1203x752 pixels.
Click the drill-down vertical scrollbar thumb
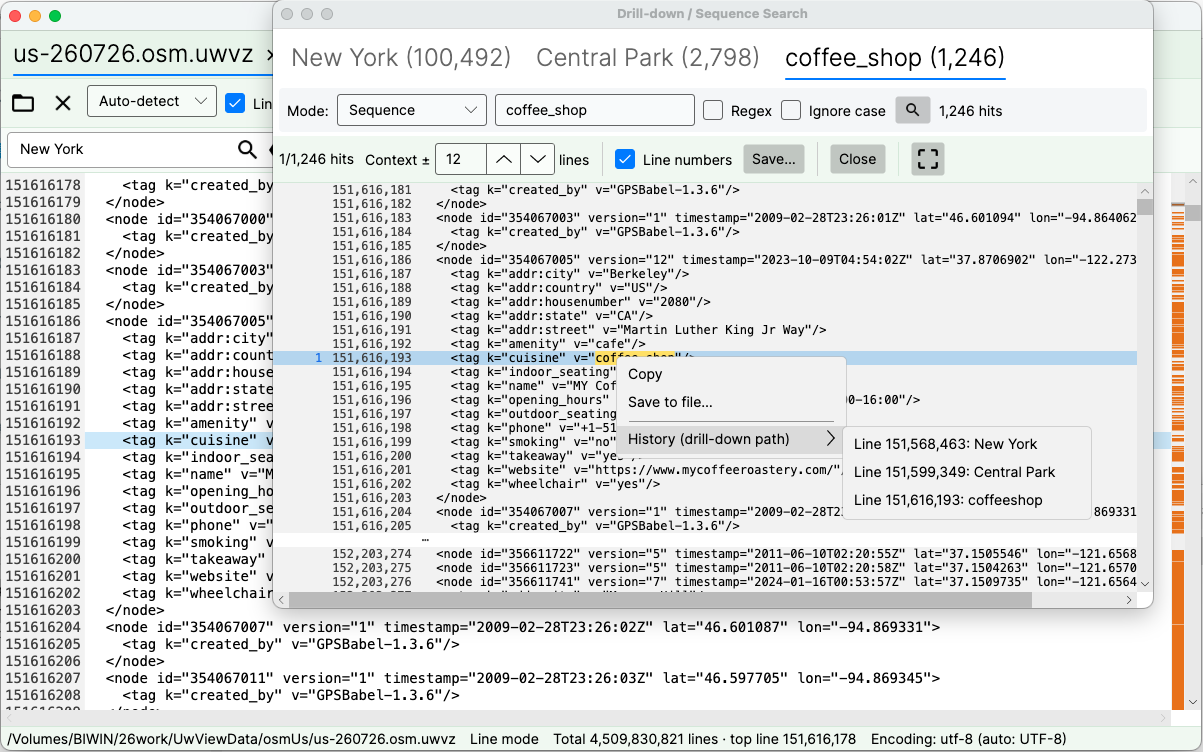pyautogui.click(x=1145, y=207)
